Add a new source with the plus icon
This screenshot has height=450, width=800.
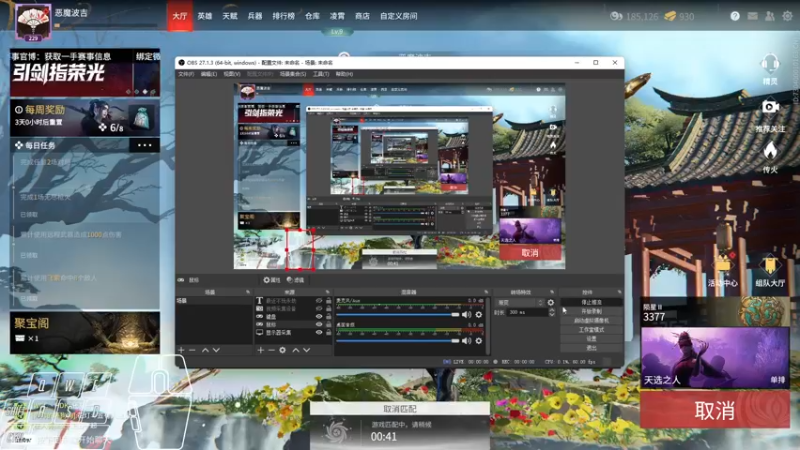tap(261, 350)
